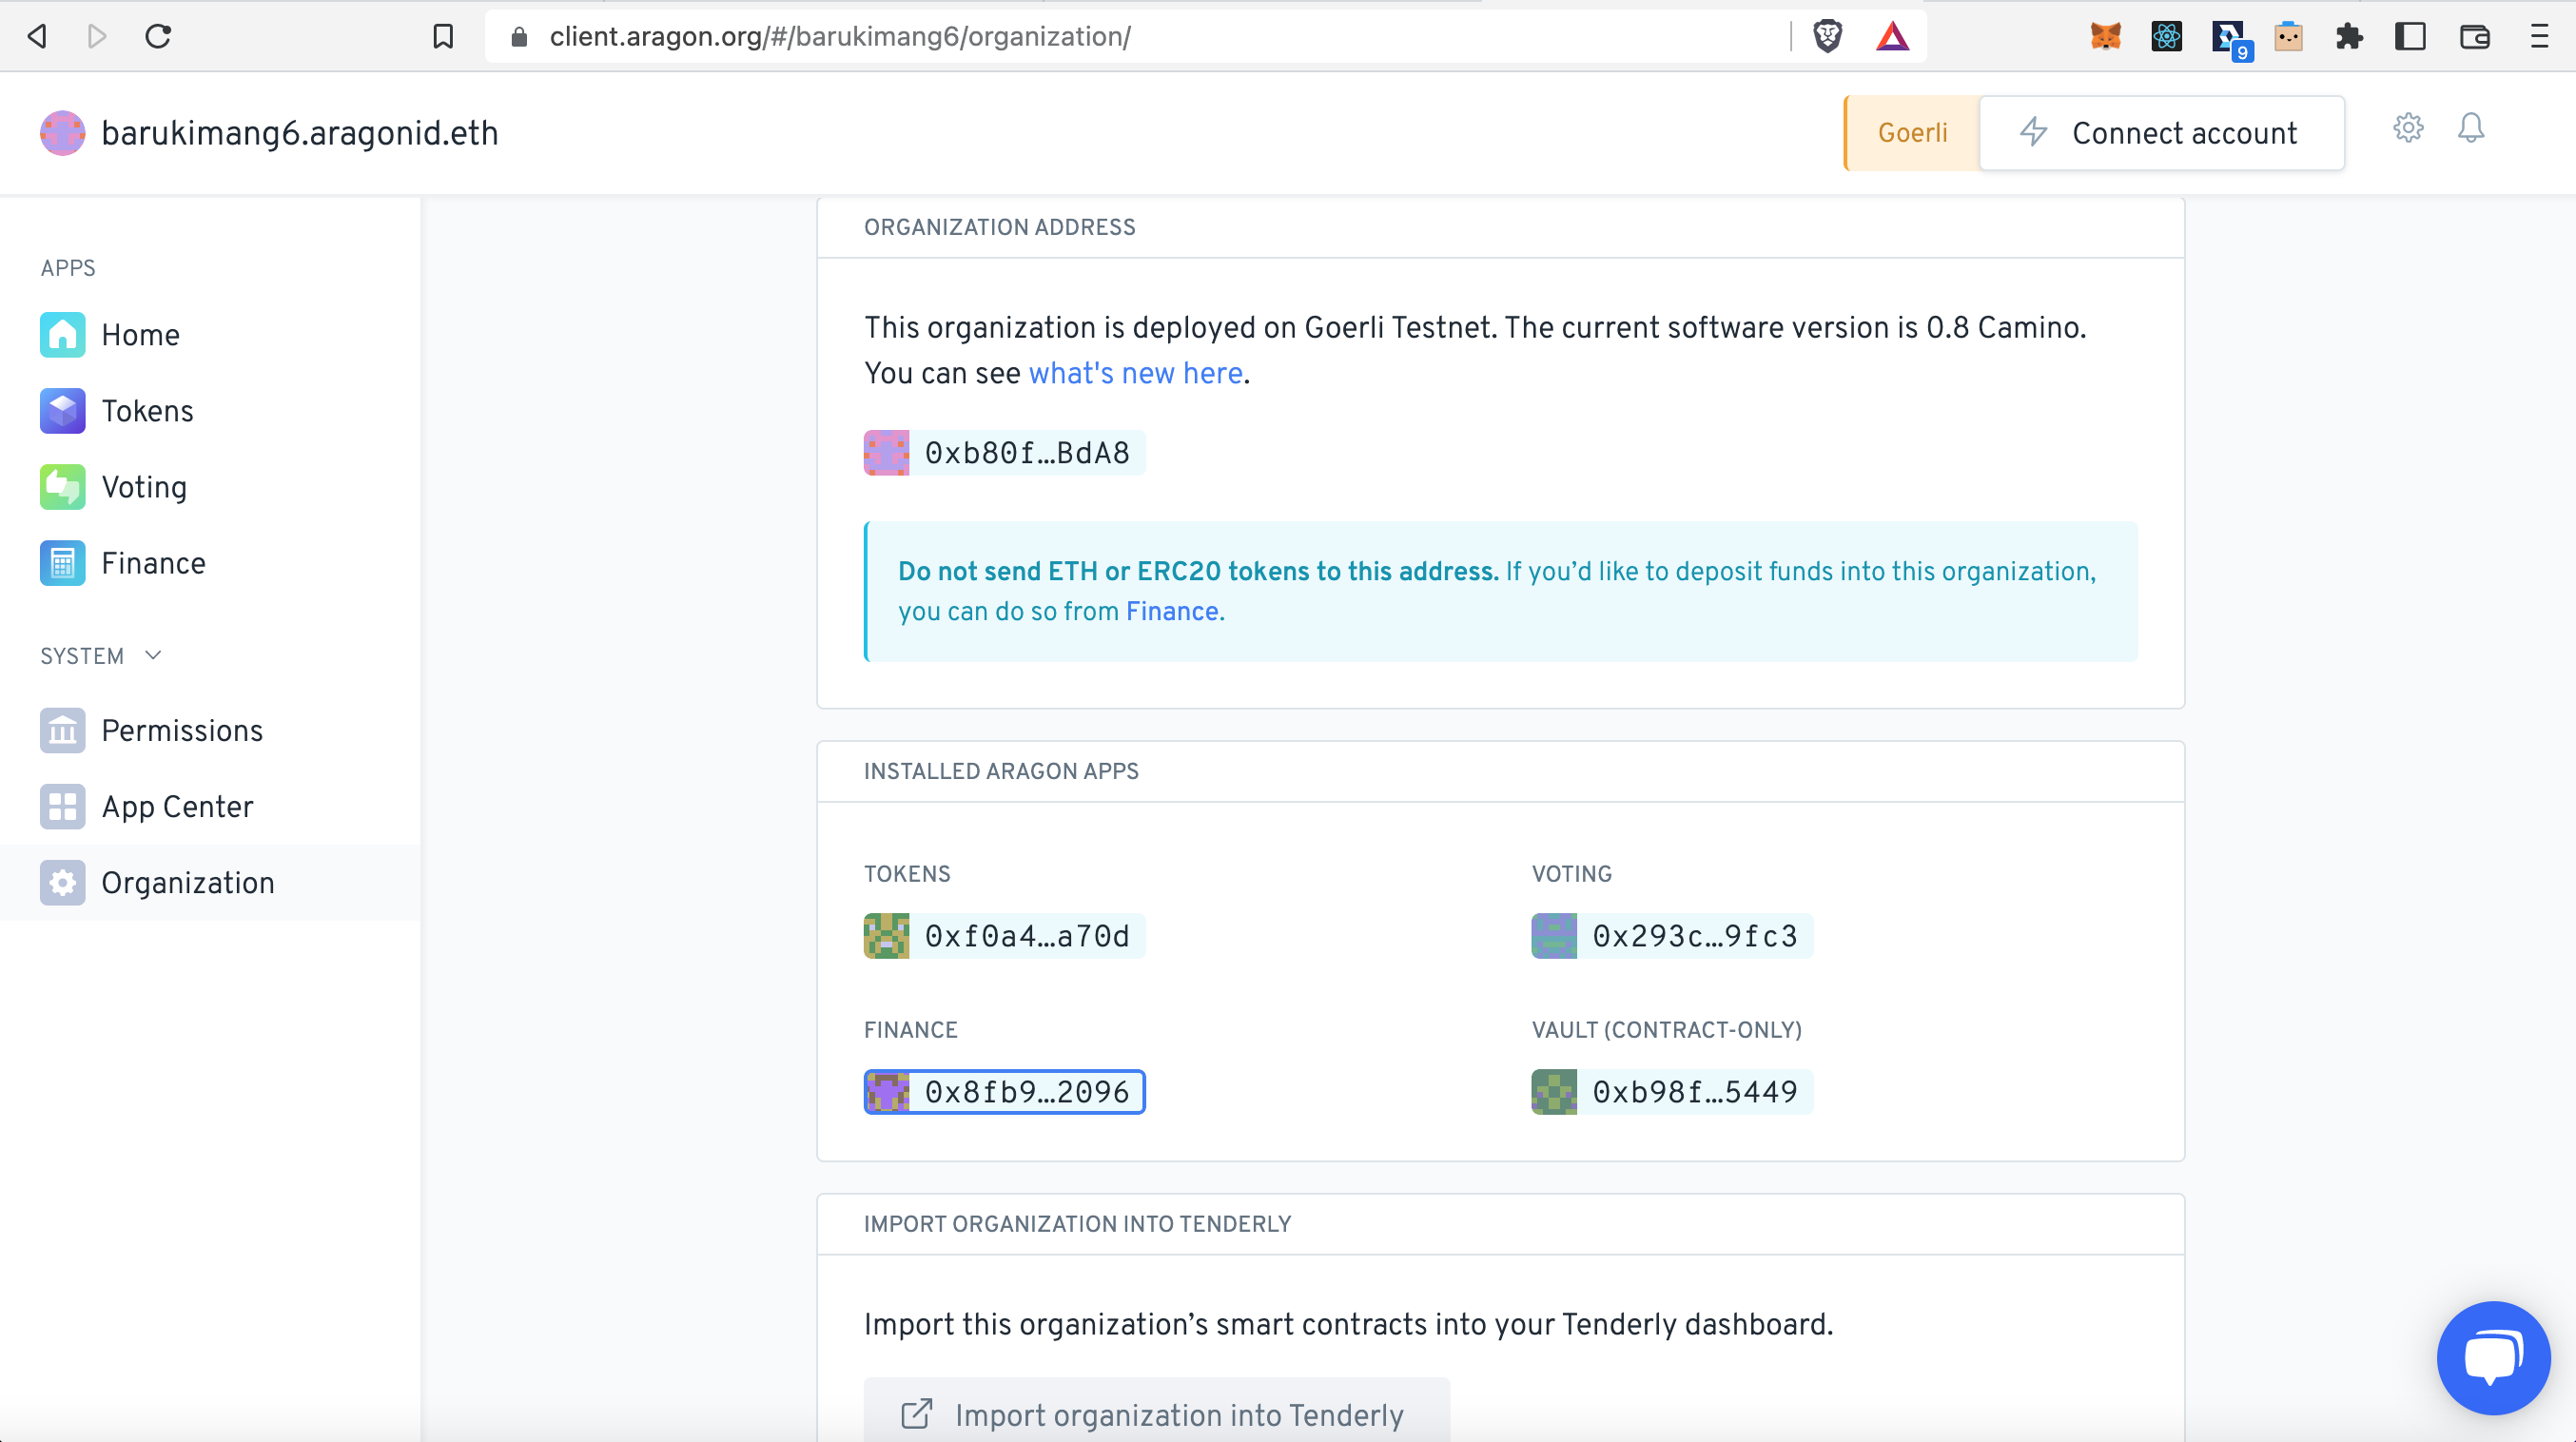Open the Tokens menu item
2576x1442 pixels.
(210, 411)
